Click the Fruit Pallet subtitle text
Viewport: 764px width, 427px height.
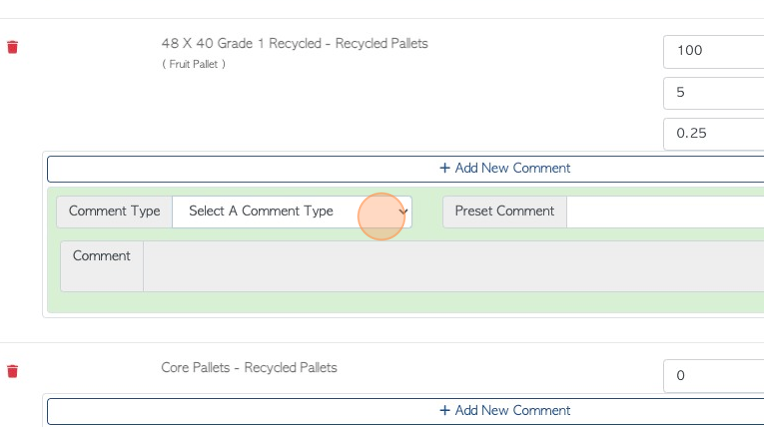193,64
